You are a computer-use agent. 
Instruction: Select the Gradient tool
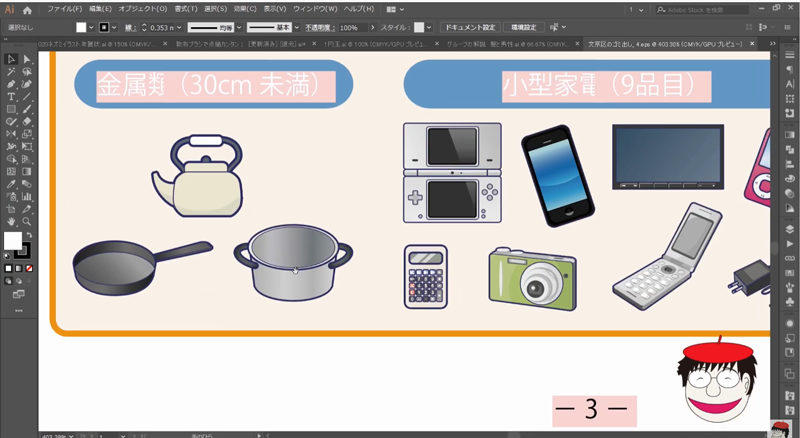[27, 172]
